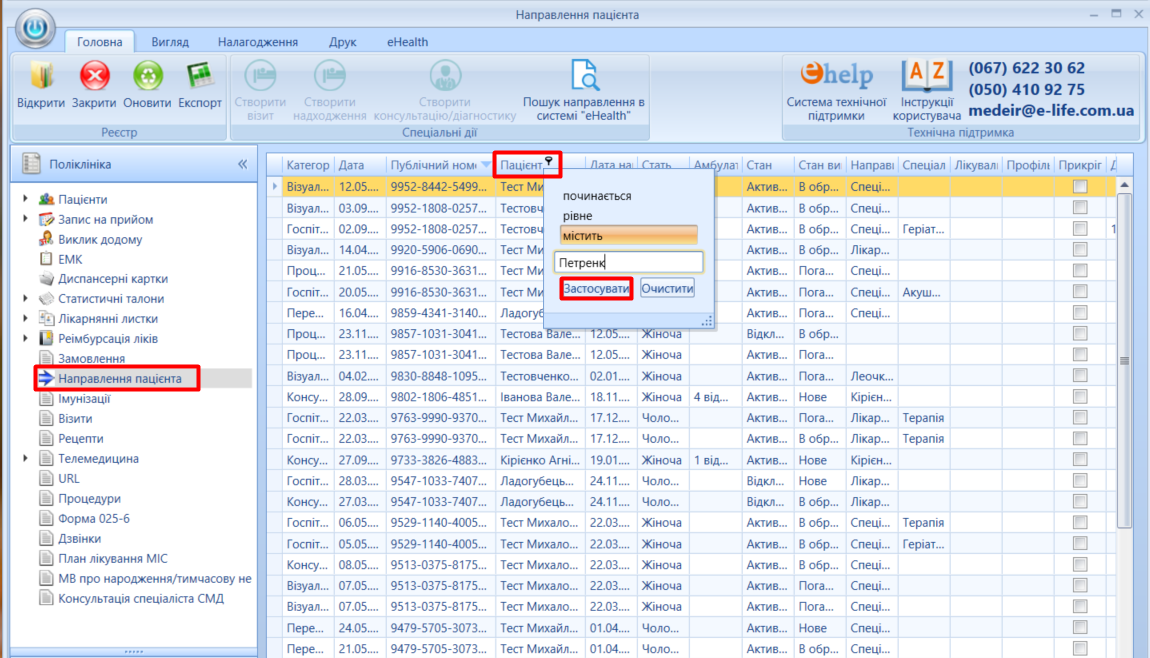Open Запис на прийом tree item
1150x658 pixels.
(x=106, y=219)
